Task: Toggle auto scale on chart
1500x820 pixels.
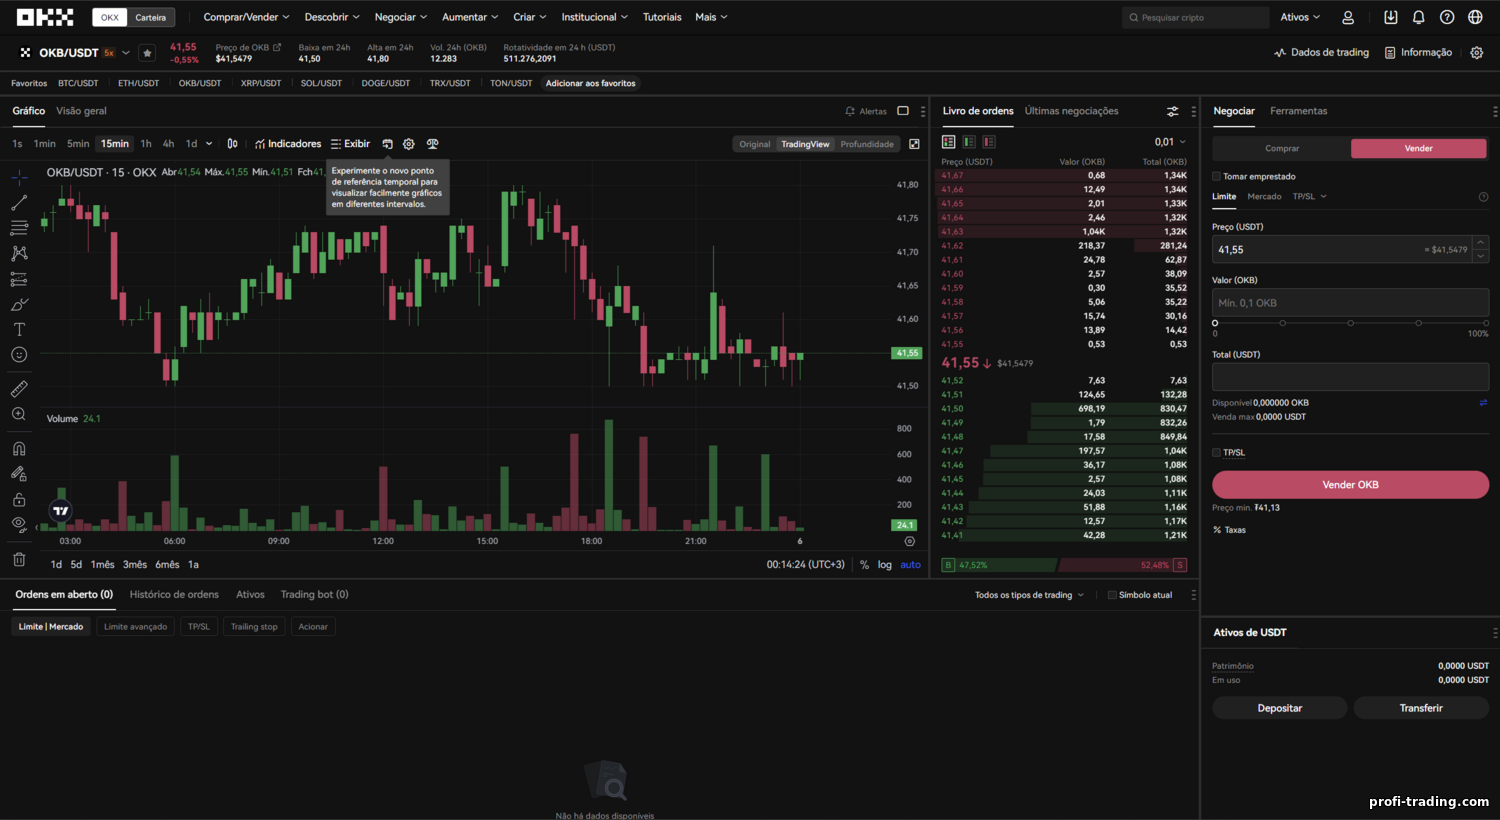Action: [x=910, y=565]
